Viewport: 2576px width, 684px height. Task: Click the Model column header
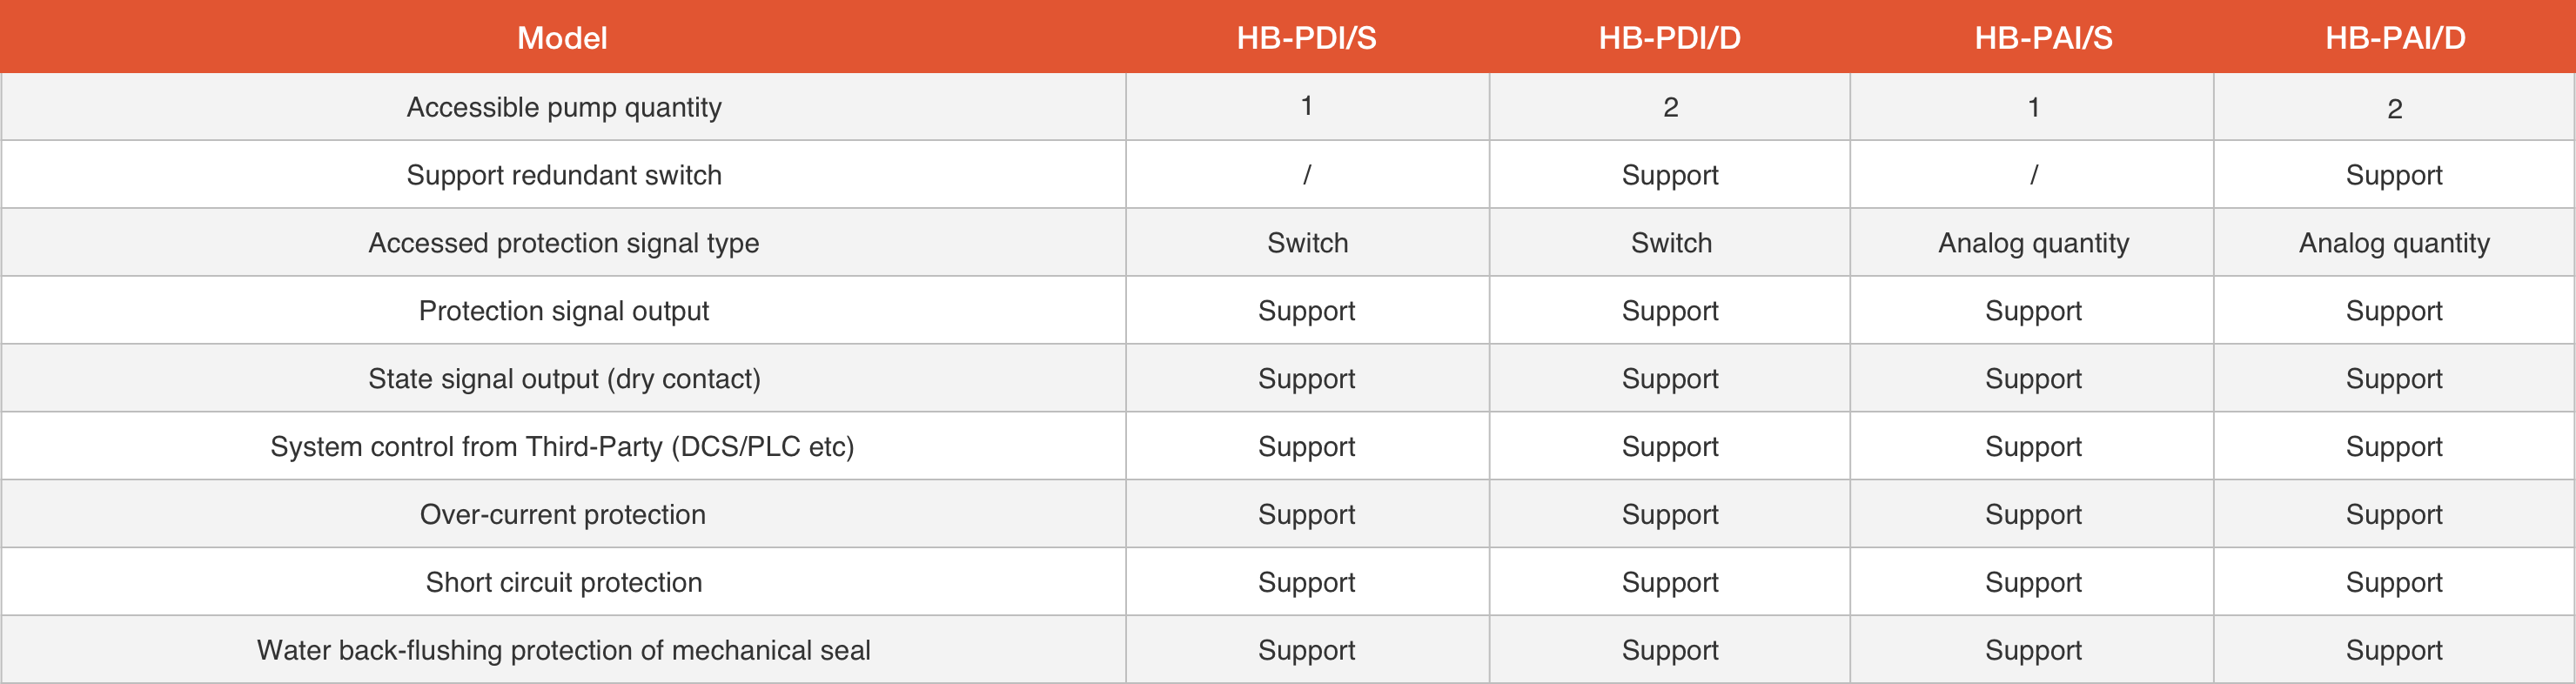[x=562, y=38]
